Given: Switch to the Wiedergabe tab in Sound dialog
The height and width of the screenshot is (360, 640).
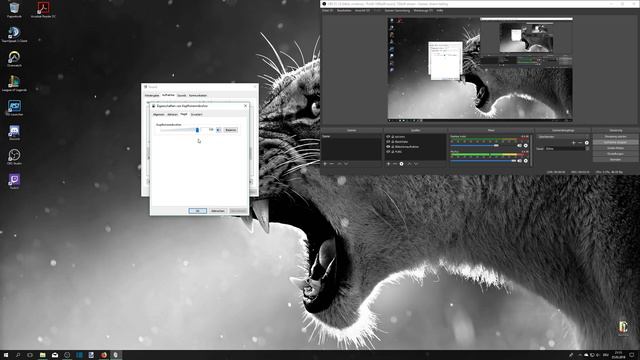Looking at the screenshot, I should click(x=152, y=96).
